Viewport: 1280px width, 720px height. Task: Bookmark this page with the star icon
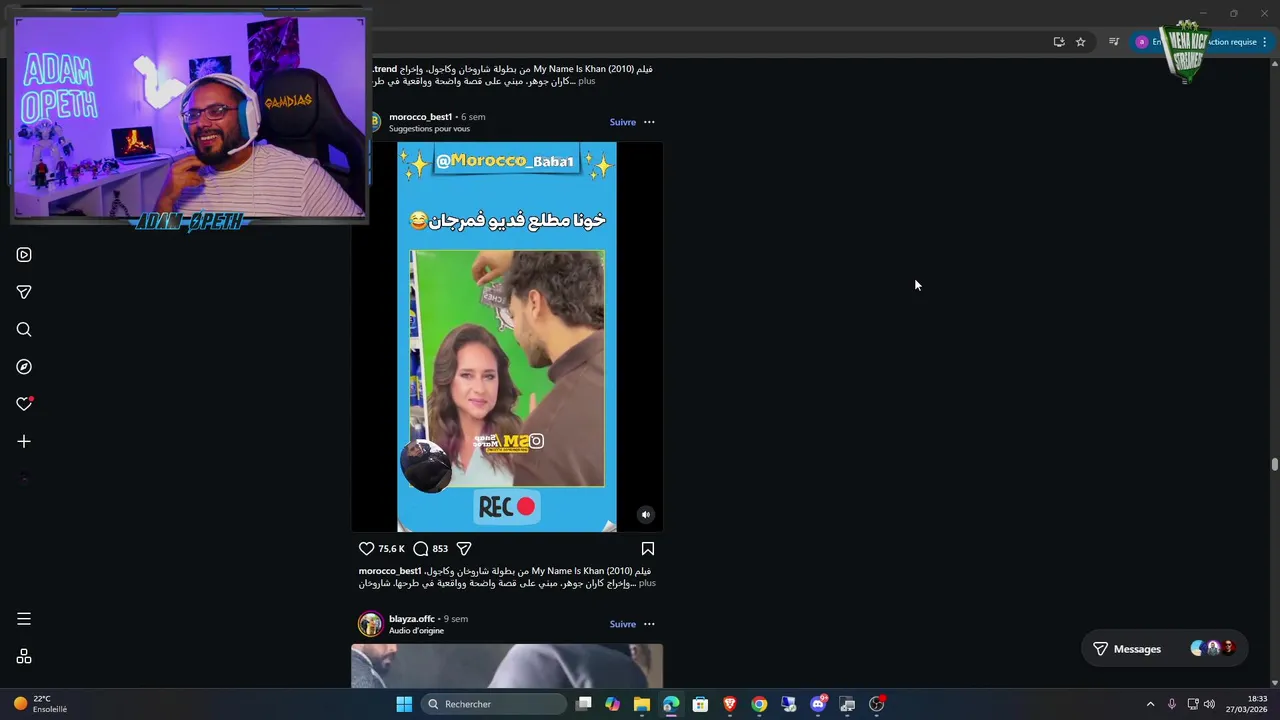point(1081,42)
